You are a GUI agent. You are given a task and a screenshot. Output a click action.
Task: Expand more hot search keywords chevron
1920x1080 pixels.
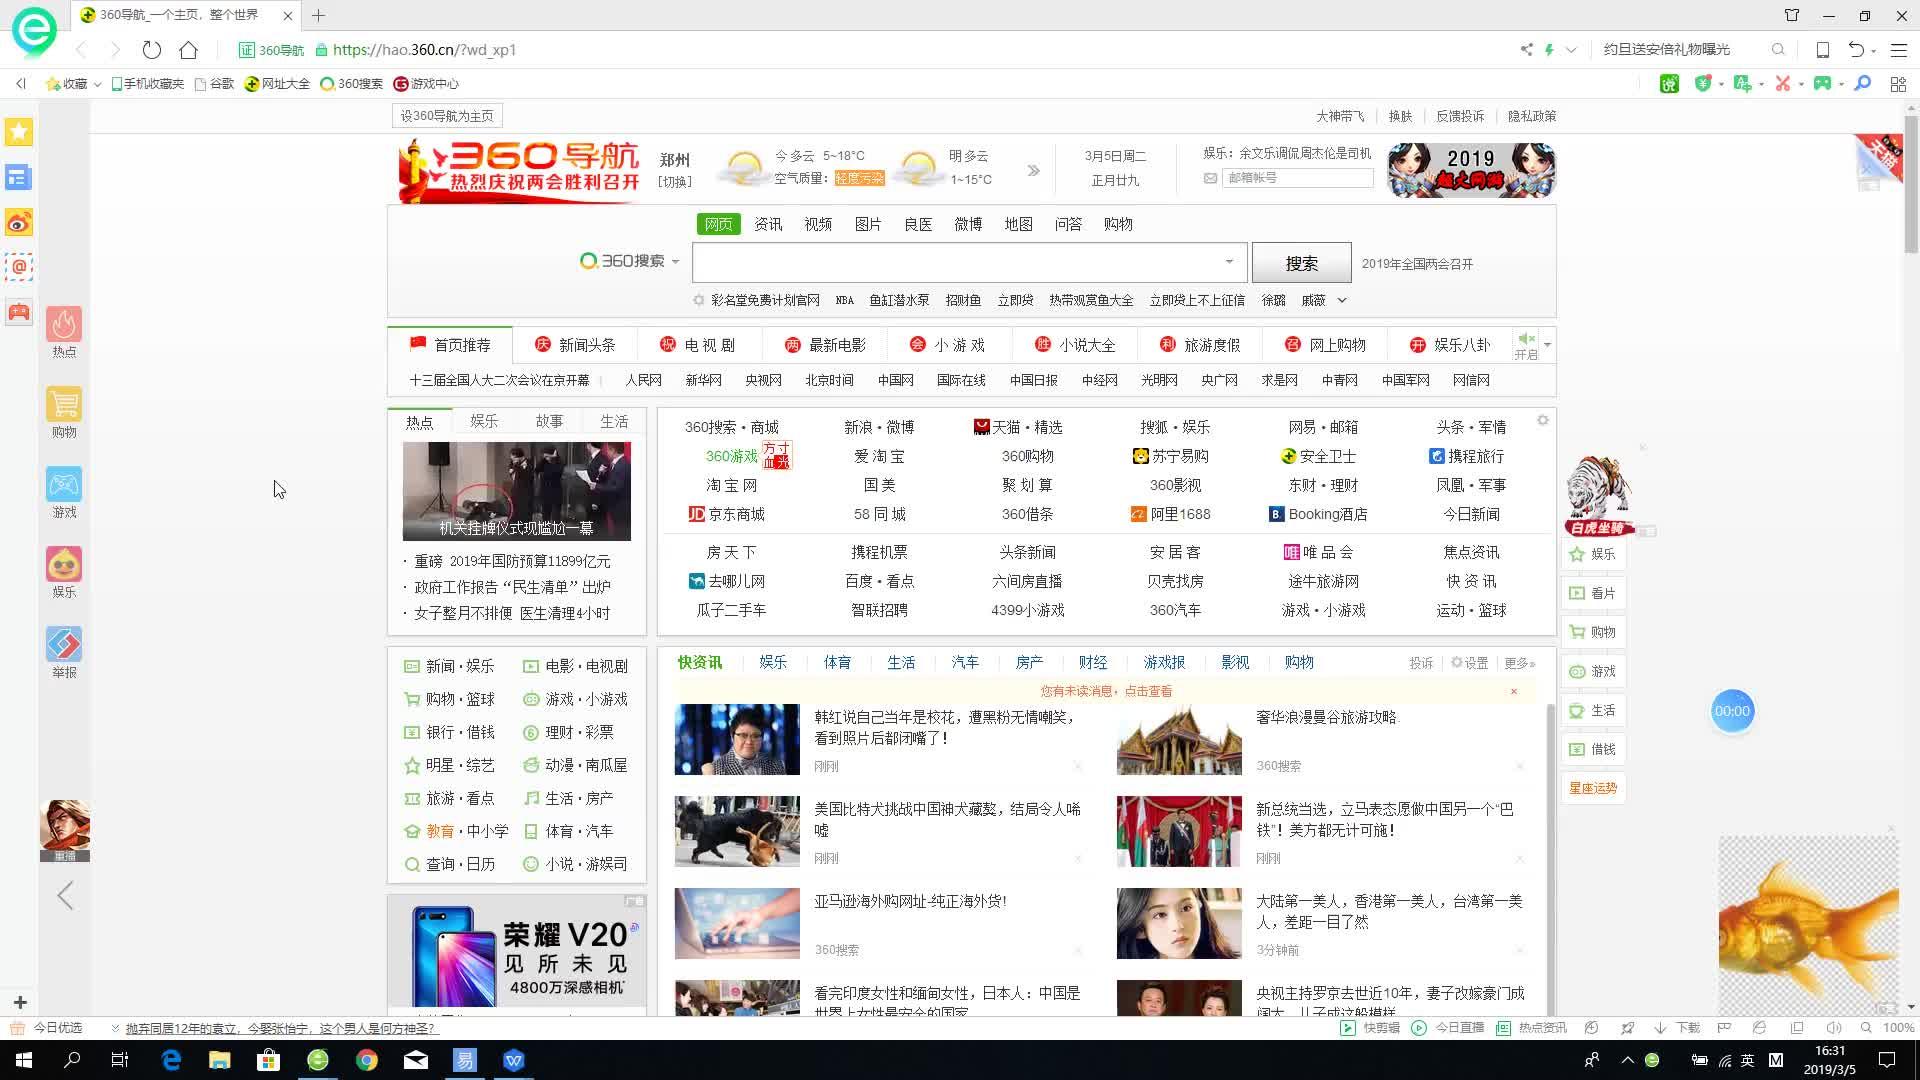tap(1342, 300)
